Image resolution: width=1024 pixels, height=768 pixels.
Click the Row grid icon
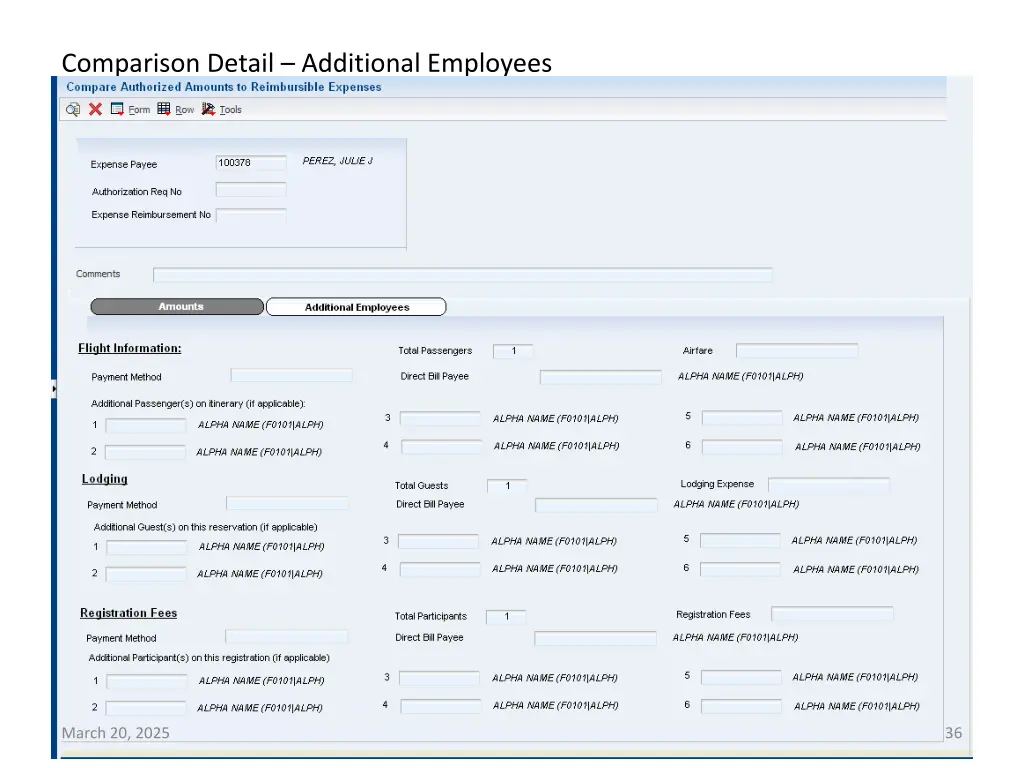click(164, 109)
